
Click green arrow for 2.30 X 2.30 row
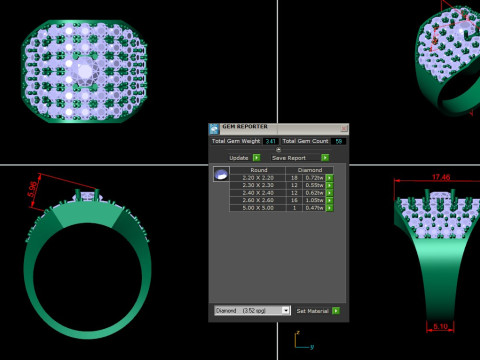(x=329, y=185)
